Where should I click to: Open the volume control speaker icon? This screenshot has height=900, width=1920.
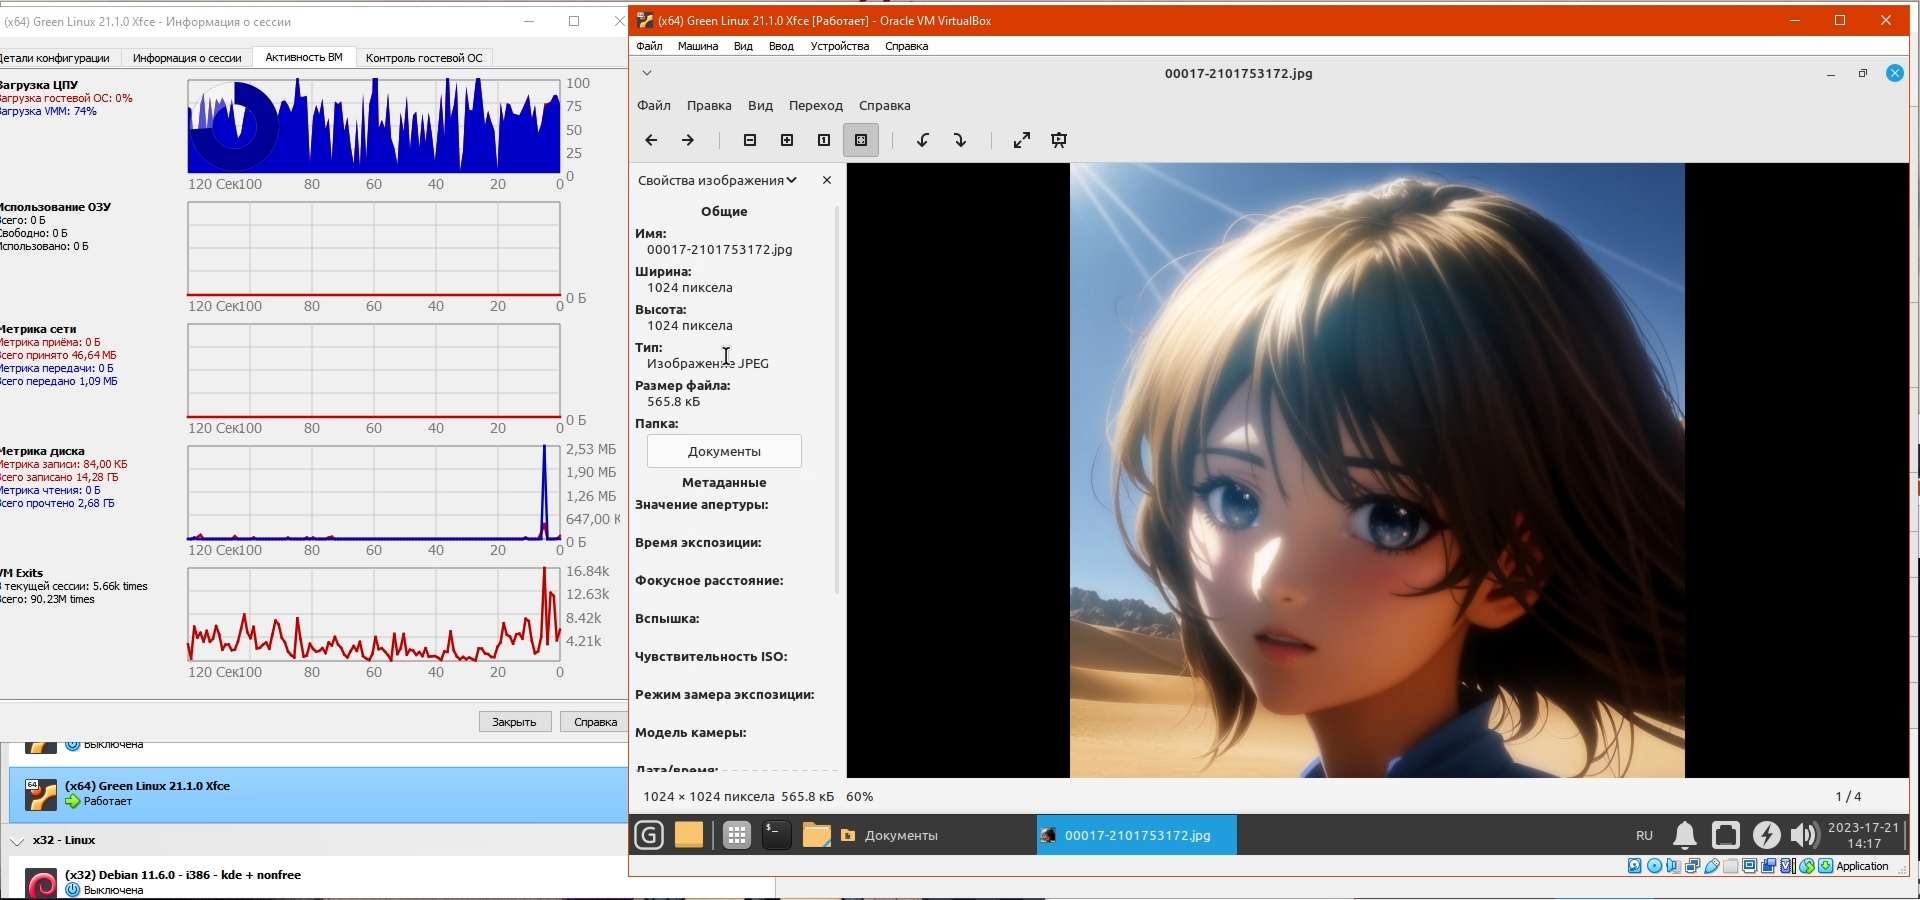pyautogui.click(x=1805, y=835)
